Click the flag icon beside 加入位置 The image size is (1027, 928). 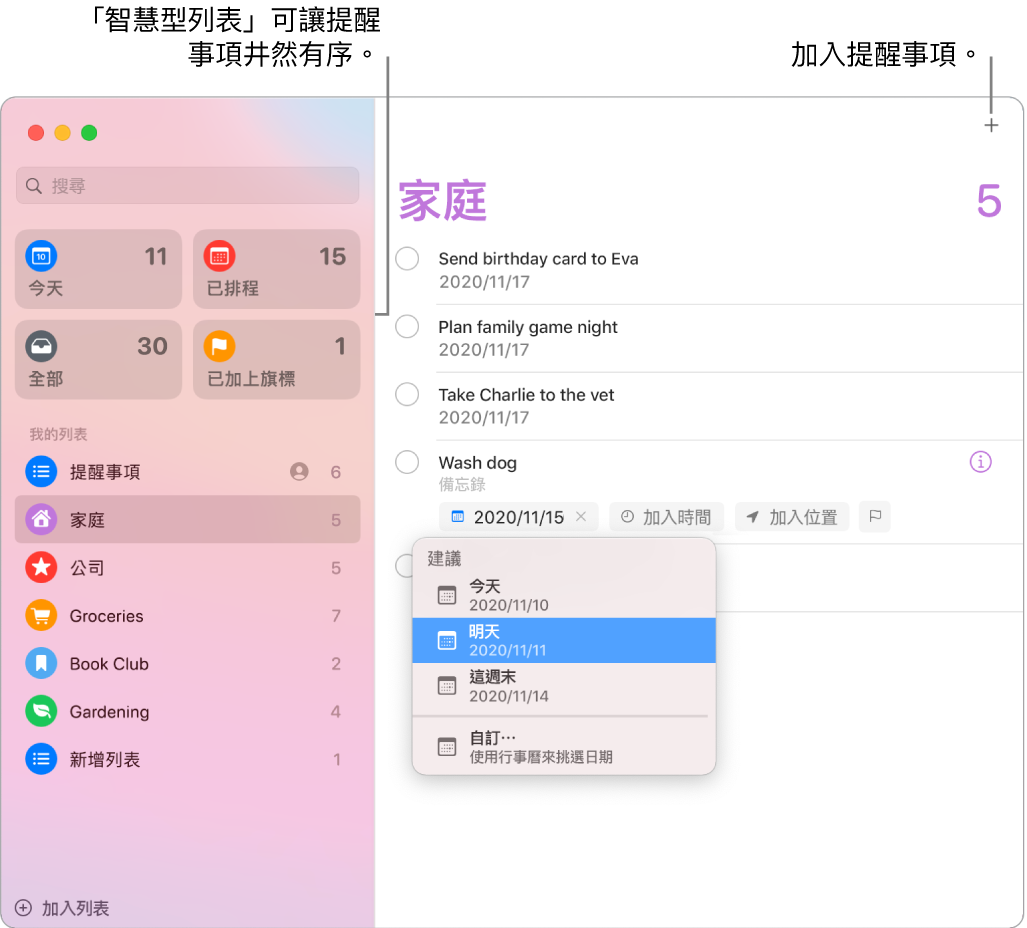coord(874,517)
